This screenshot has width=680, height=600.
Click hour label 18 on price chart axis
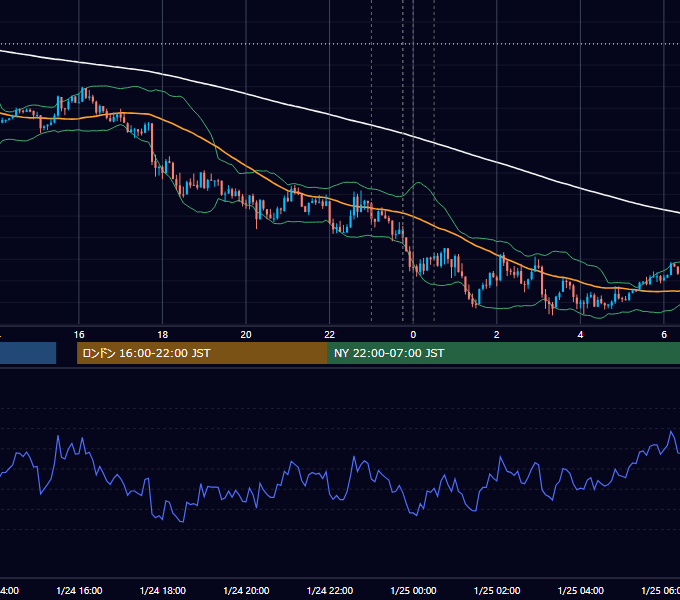tap(163, 335)
